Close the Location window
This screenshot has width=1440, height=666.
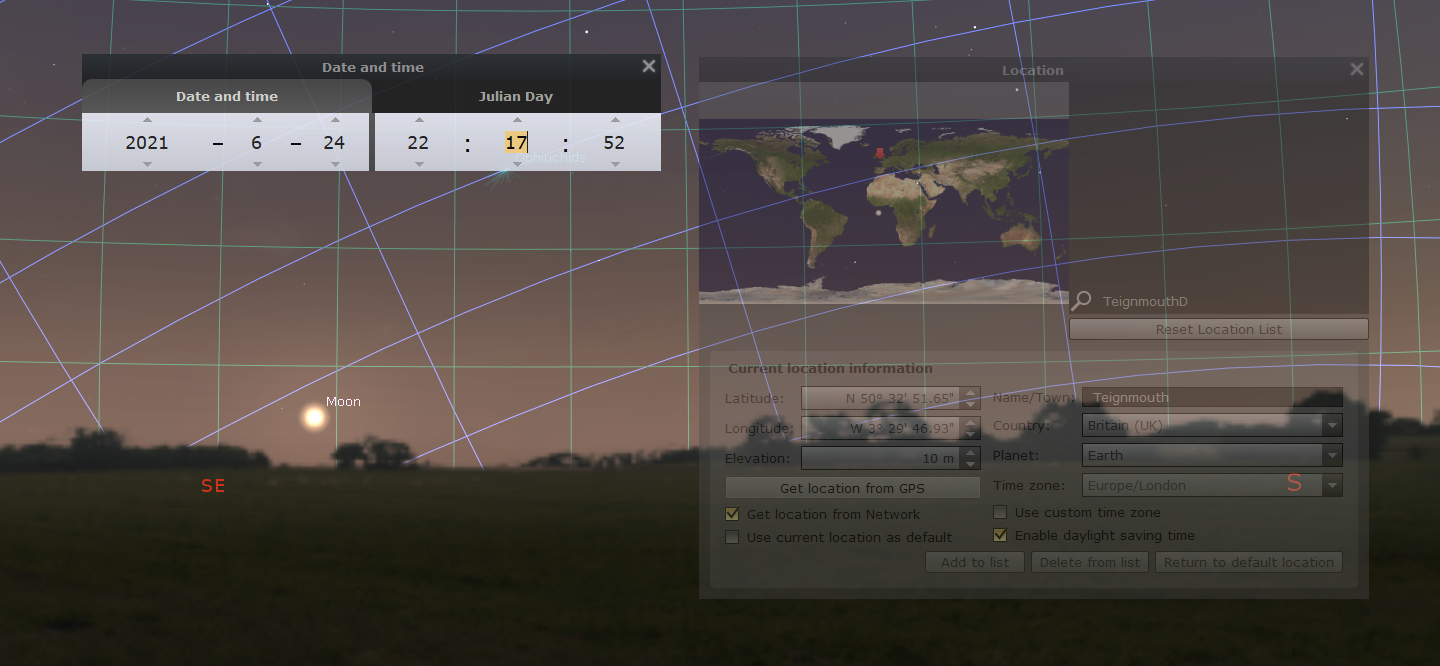point(1356,69)
